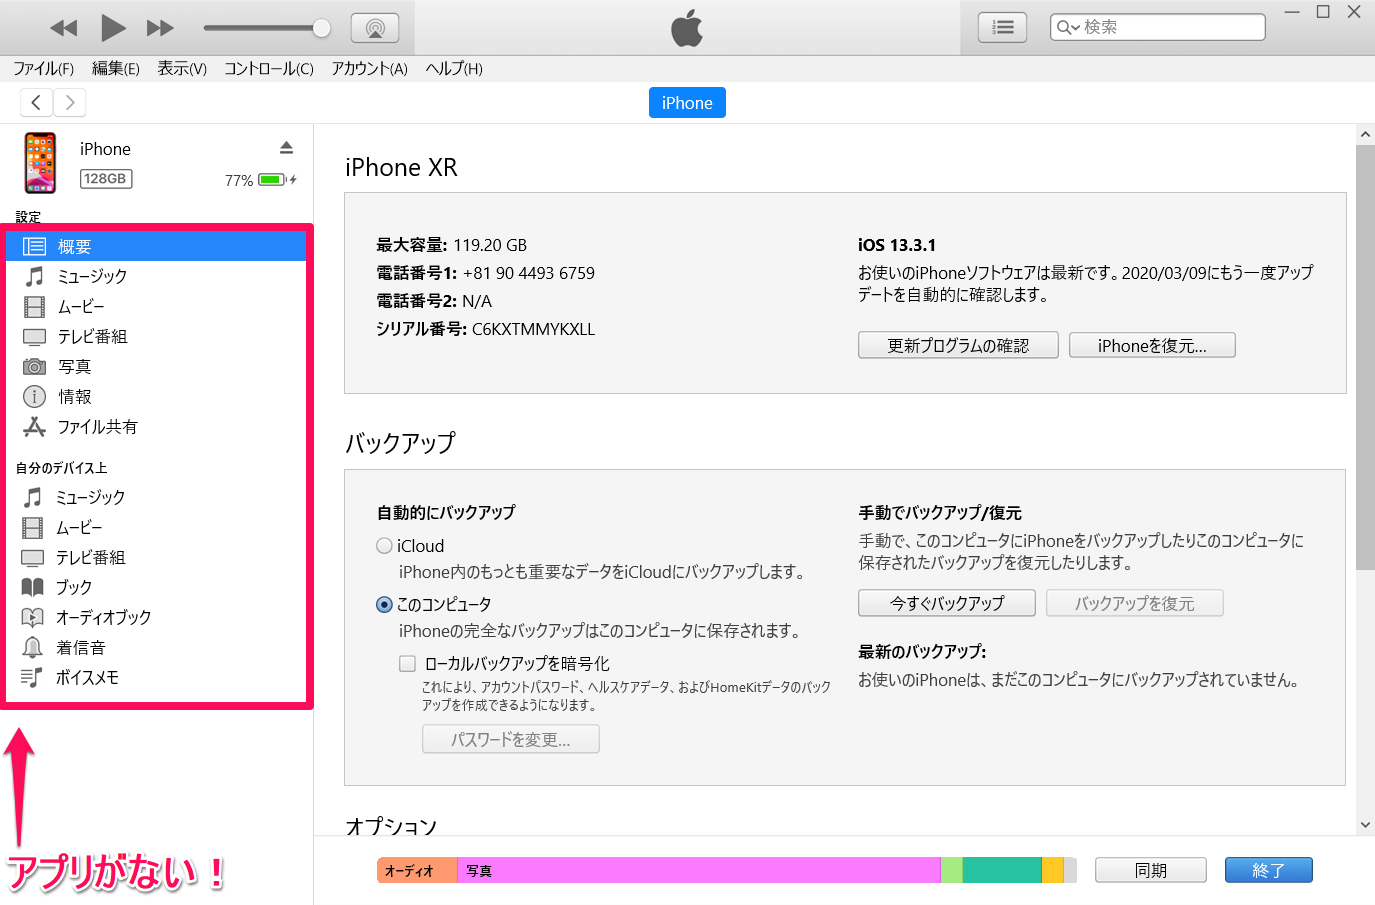Open the アカウント(A) menu
The image size is (1375, 905).
369,69
